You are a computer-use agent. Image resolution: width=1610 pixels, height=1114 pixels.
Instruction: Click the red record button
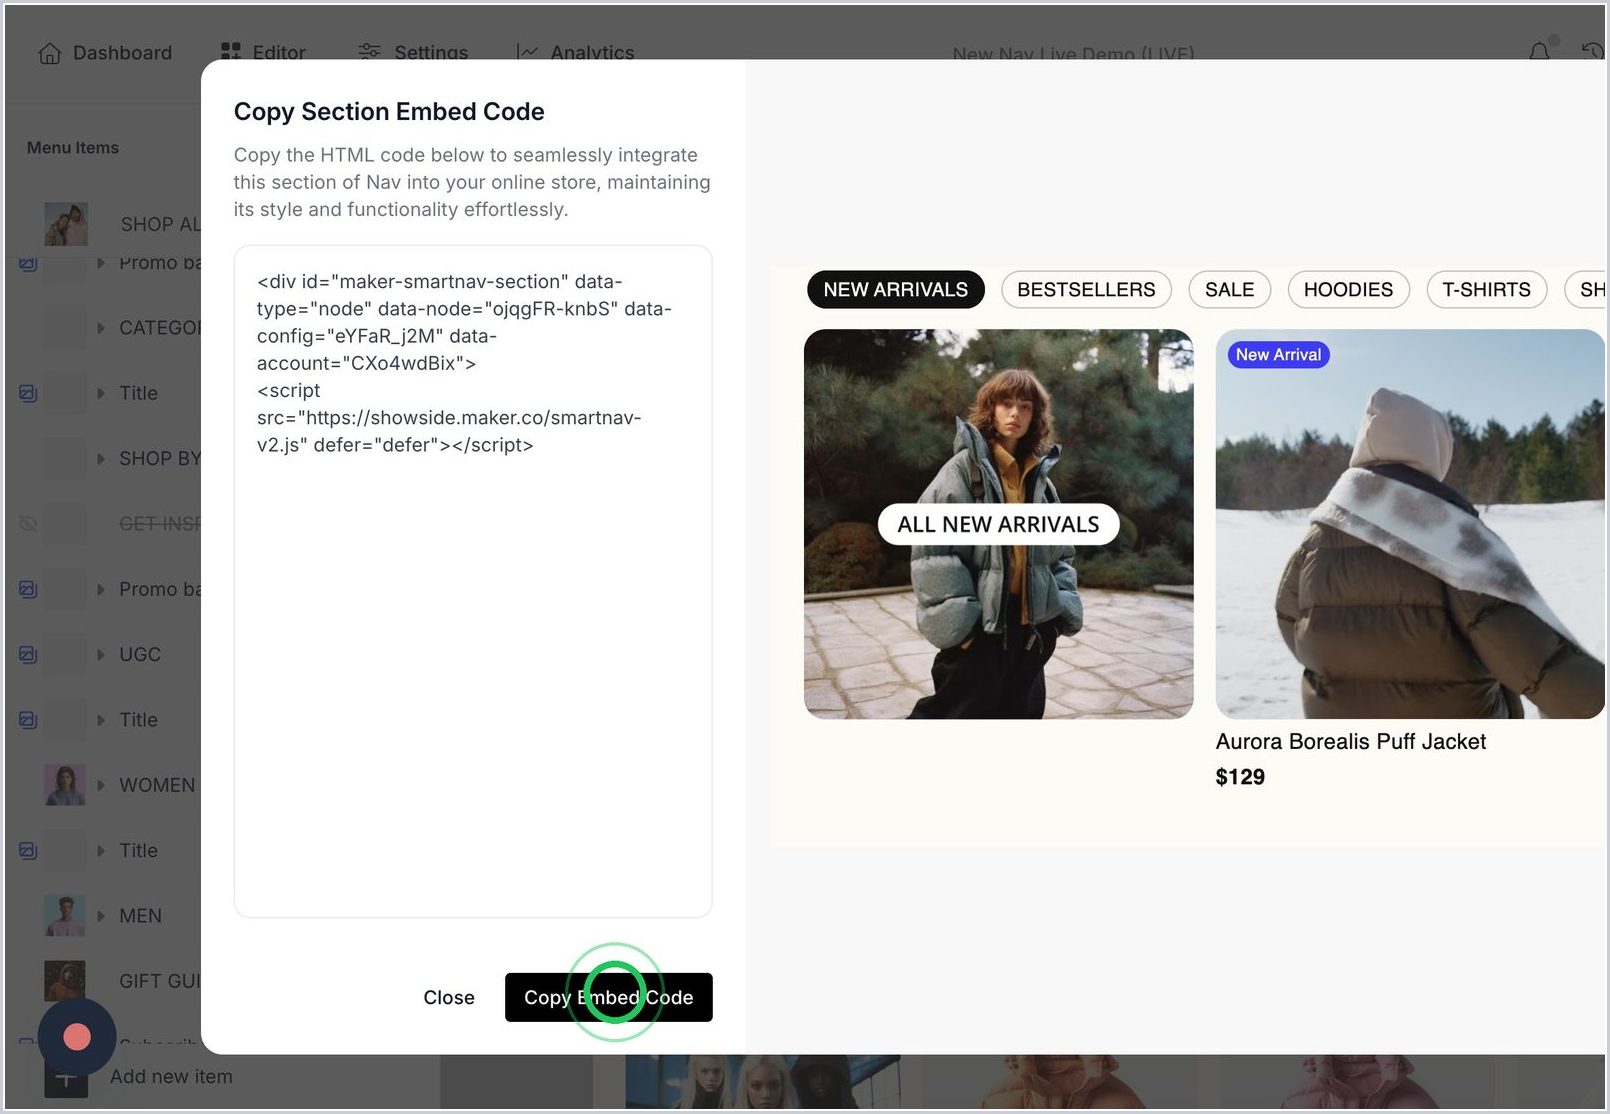(x=77, y=1037)
